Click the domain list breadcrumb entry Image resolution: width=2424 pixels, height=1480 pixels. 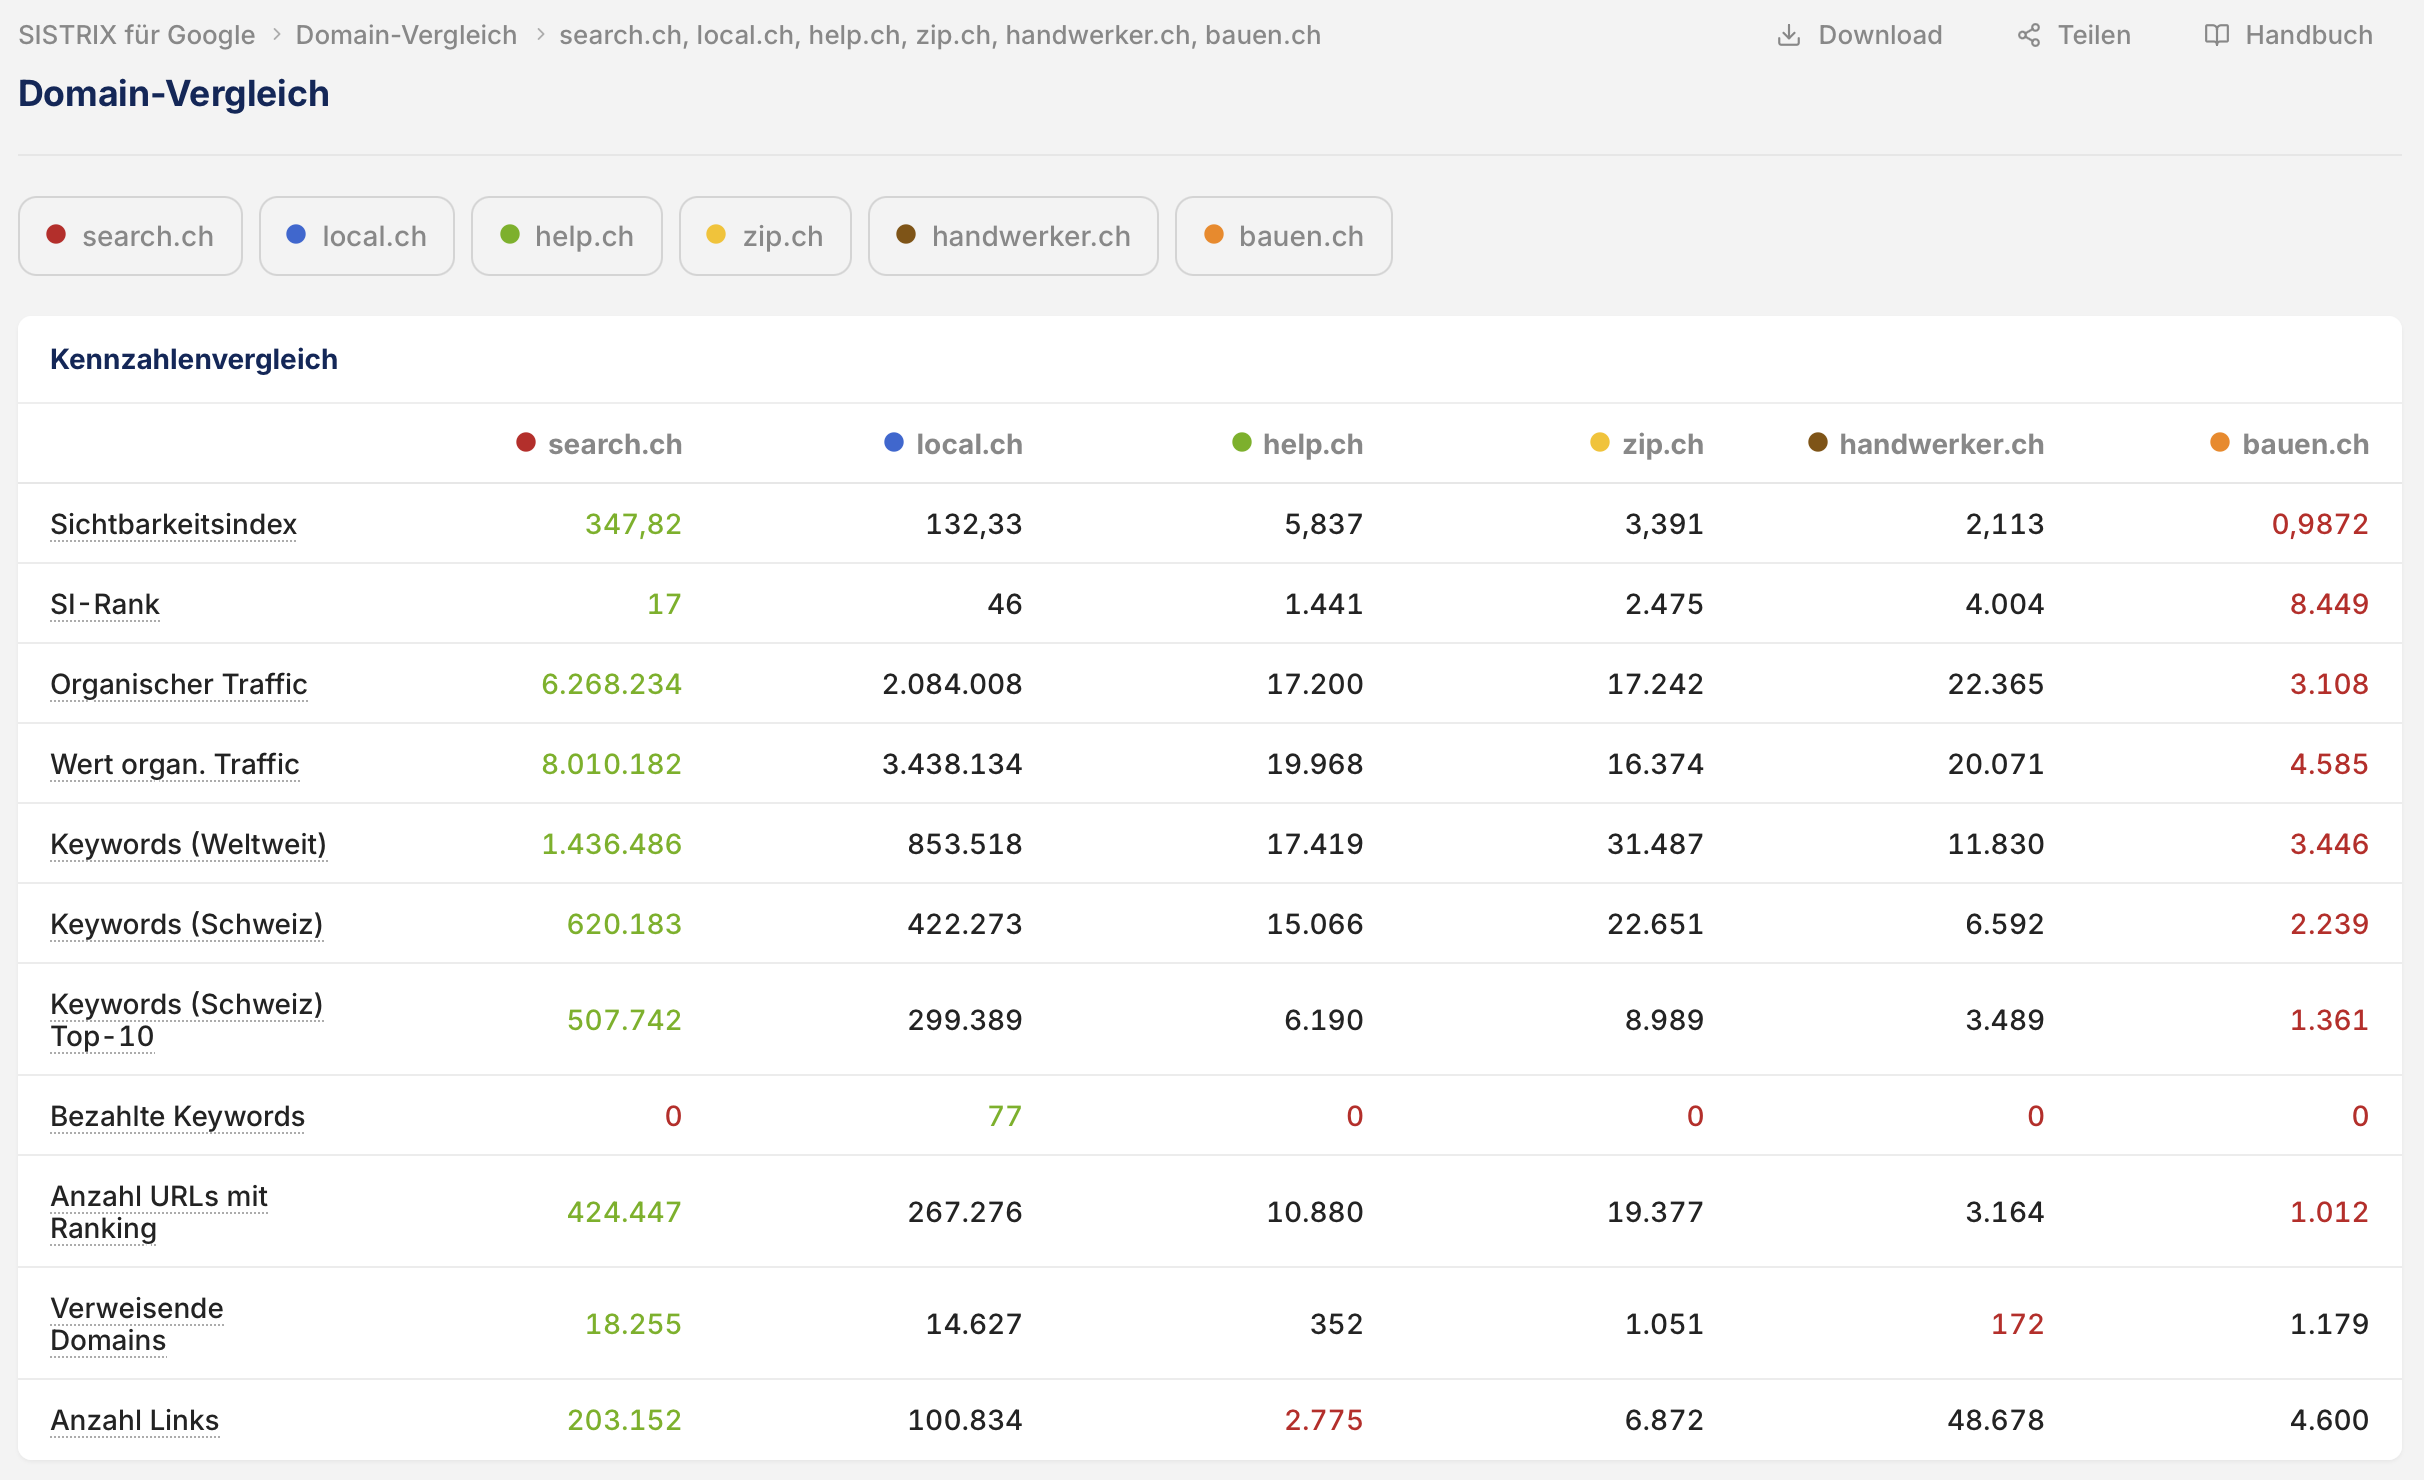tap(940, 35)
